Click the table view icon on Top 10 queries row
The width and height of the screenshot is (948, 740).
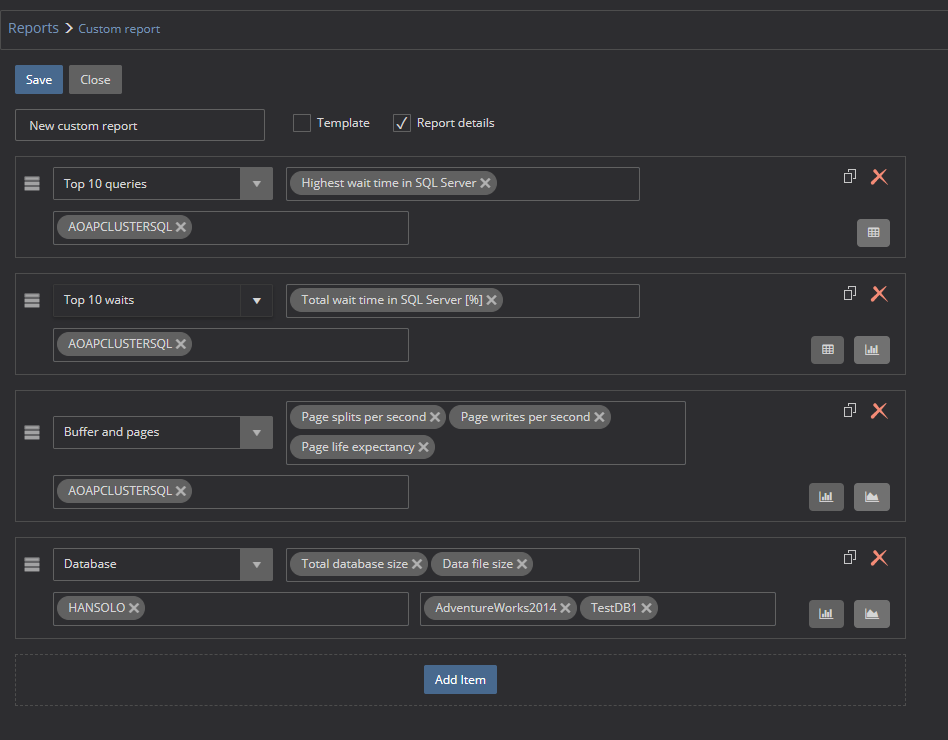(872, 232)
